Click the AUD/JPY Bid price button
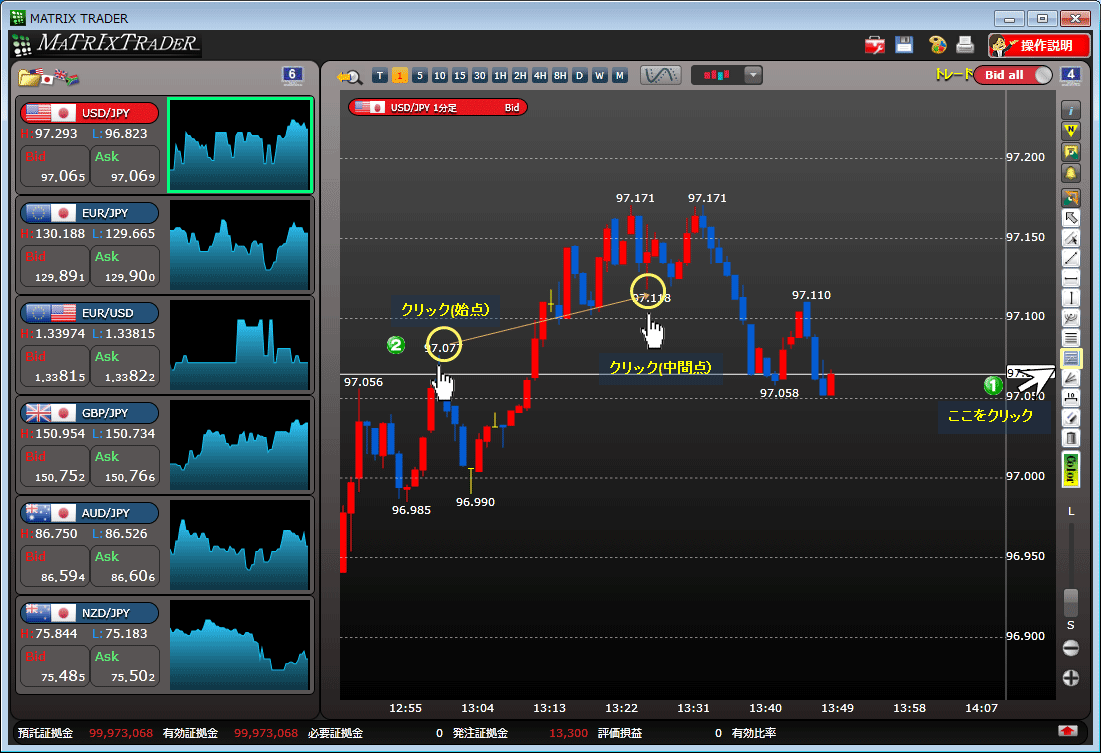The width and height of the screenshot is (1101, 753). (x=55, y=566)
